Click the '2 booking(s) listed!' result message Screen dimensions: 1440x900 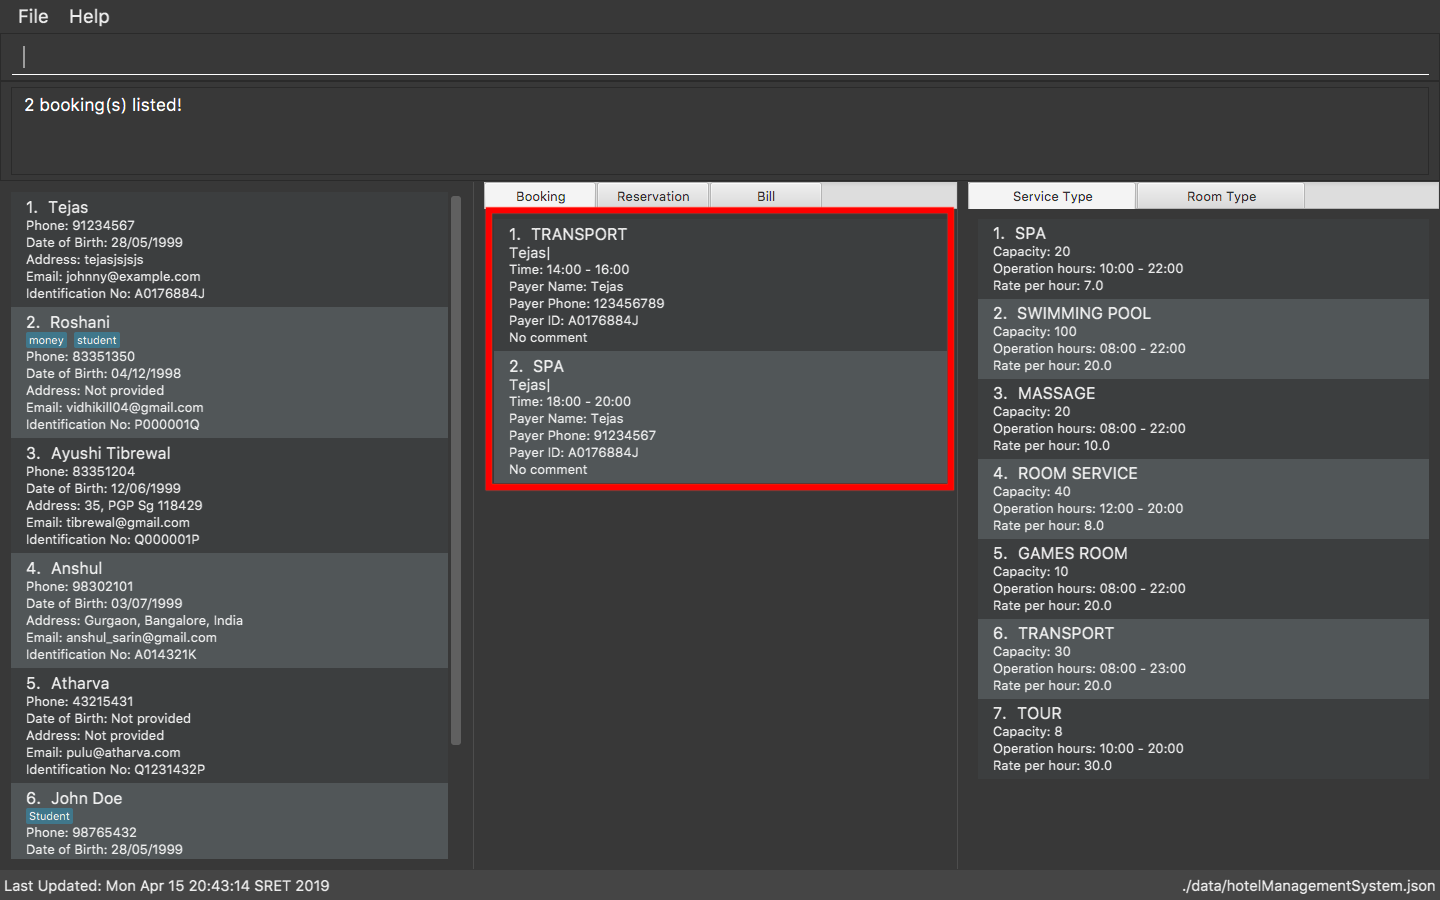coord(103,105)
